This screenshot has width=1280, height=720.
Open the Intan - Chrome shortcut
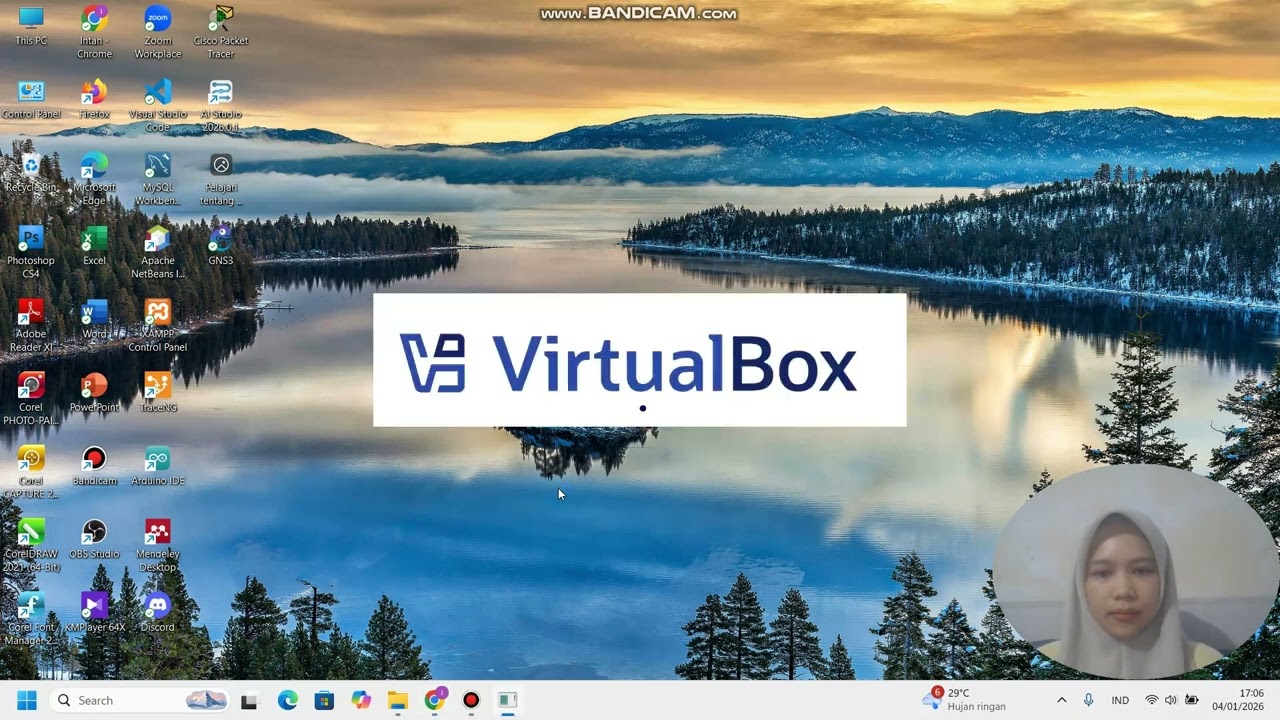coord(95,33)
